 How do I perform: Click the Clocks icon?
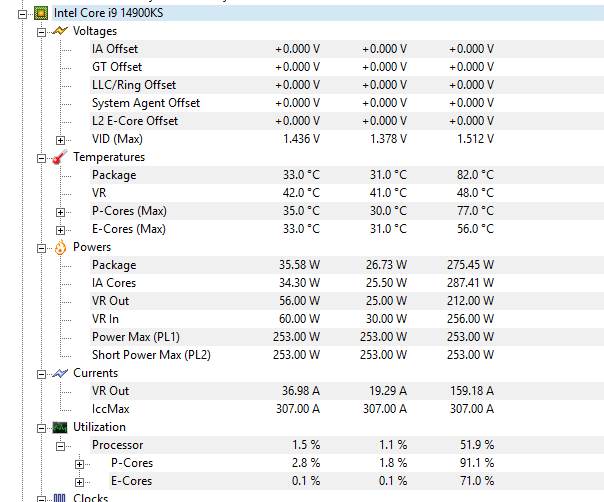[59, 498]
